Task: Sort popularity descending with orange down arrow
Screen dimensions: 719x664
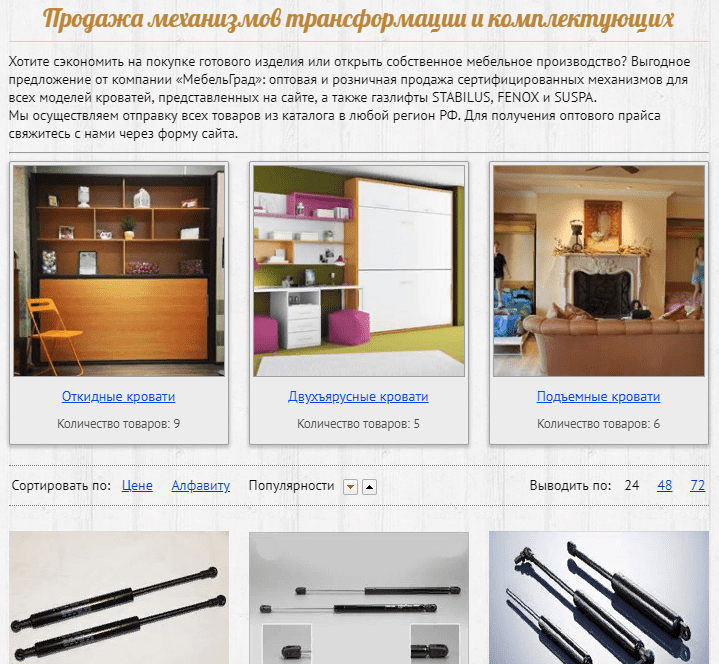Action: tap(350, 487)
